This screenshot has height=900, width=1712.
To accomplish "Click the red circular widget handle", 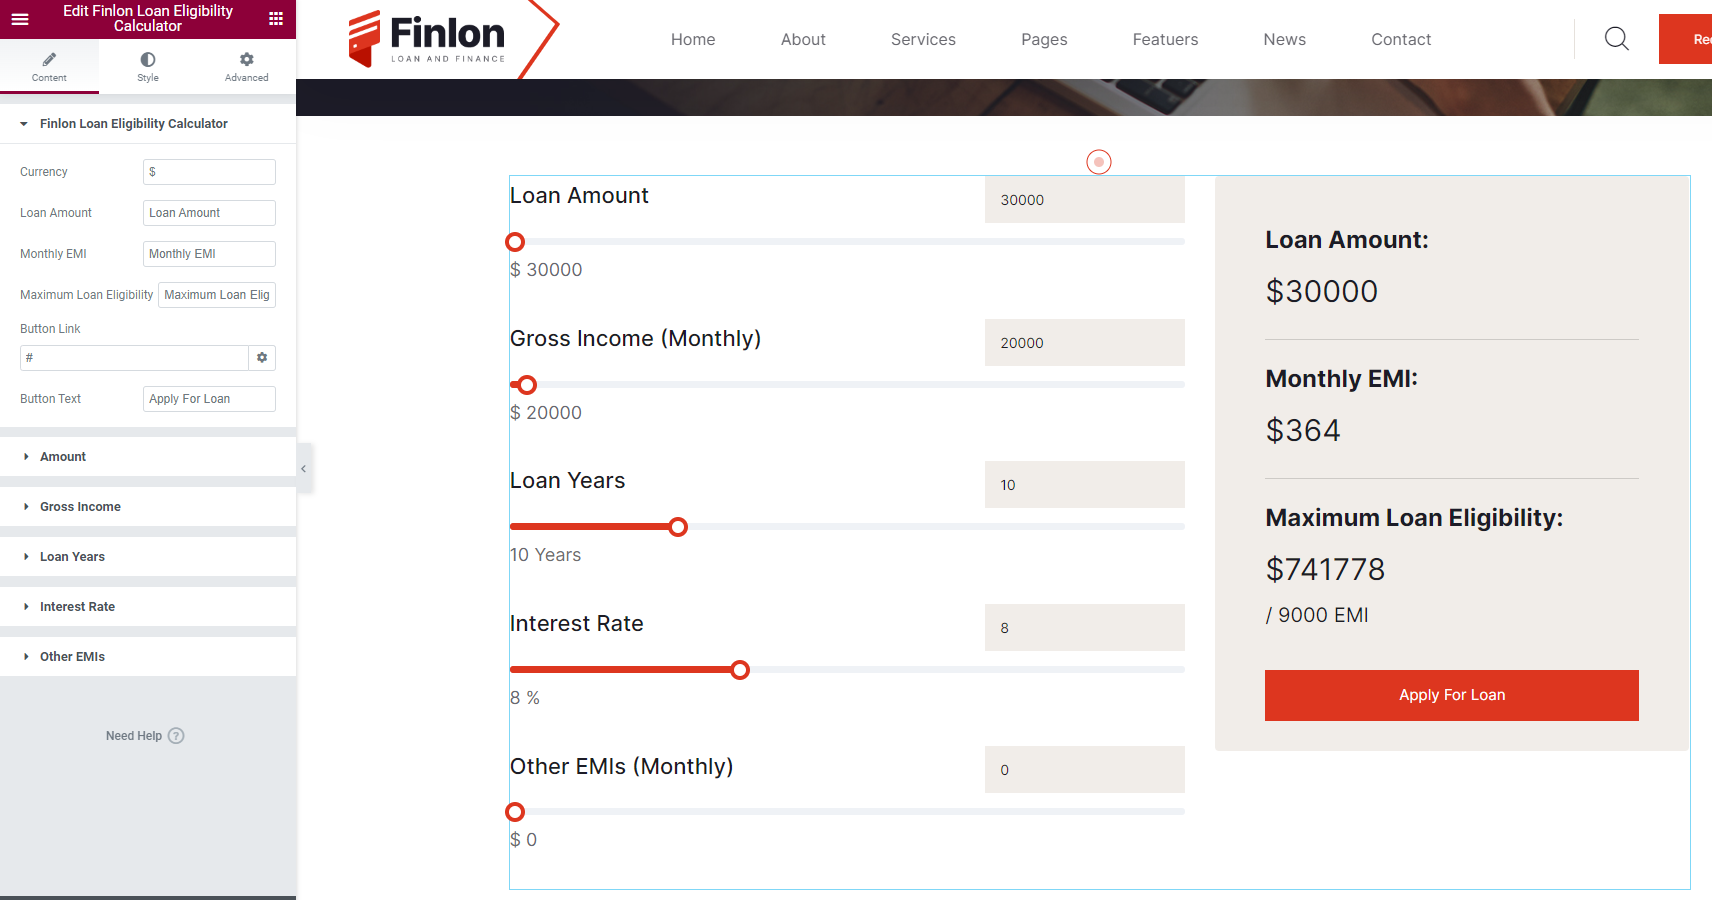I will tap(1099, 162).
